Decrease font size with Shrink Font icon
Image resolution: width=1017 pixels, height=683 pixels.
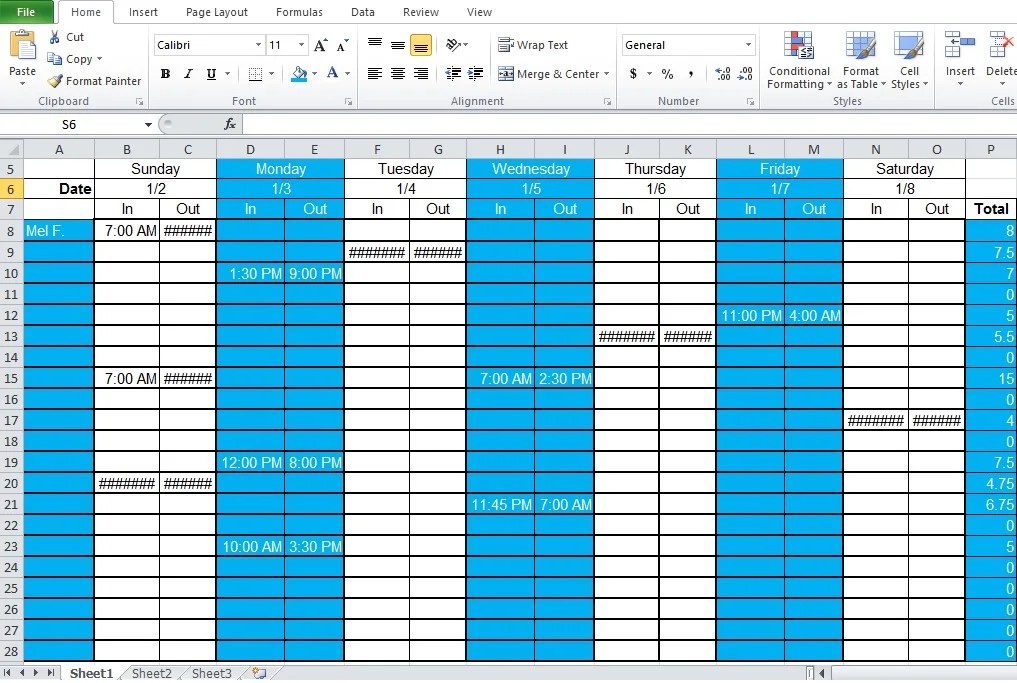tap(342, 45)
